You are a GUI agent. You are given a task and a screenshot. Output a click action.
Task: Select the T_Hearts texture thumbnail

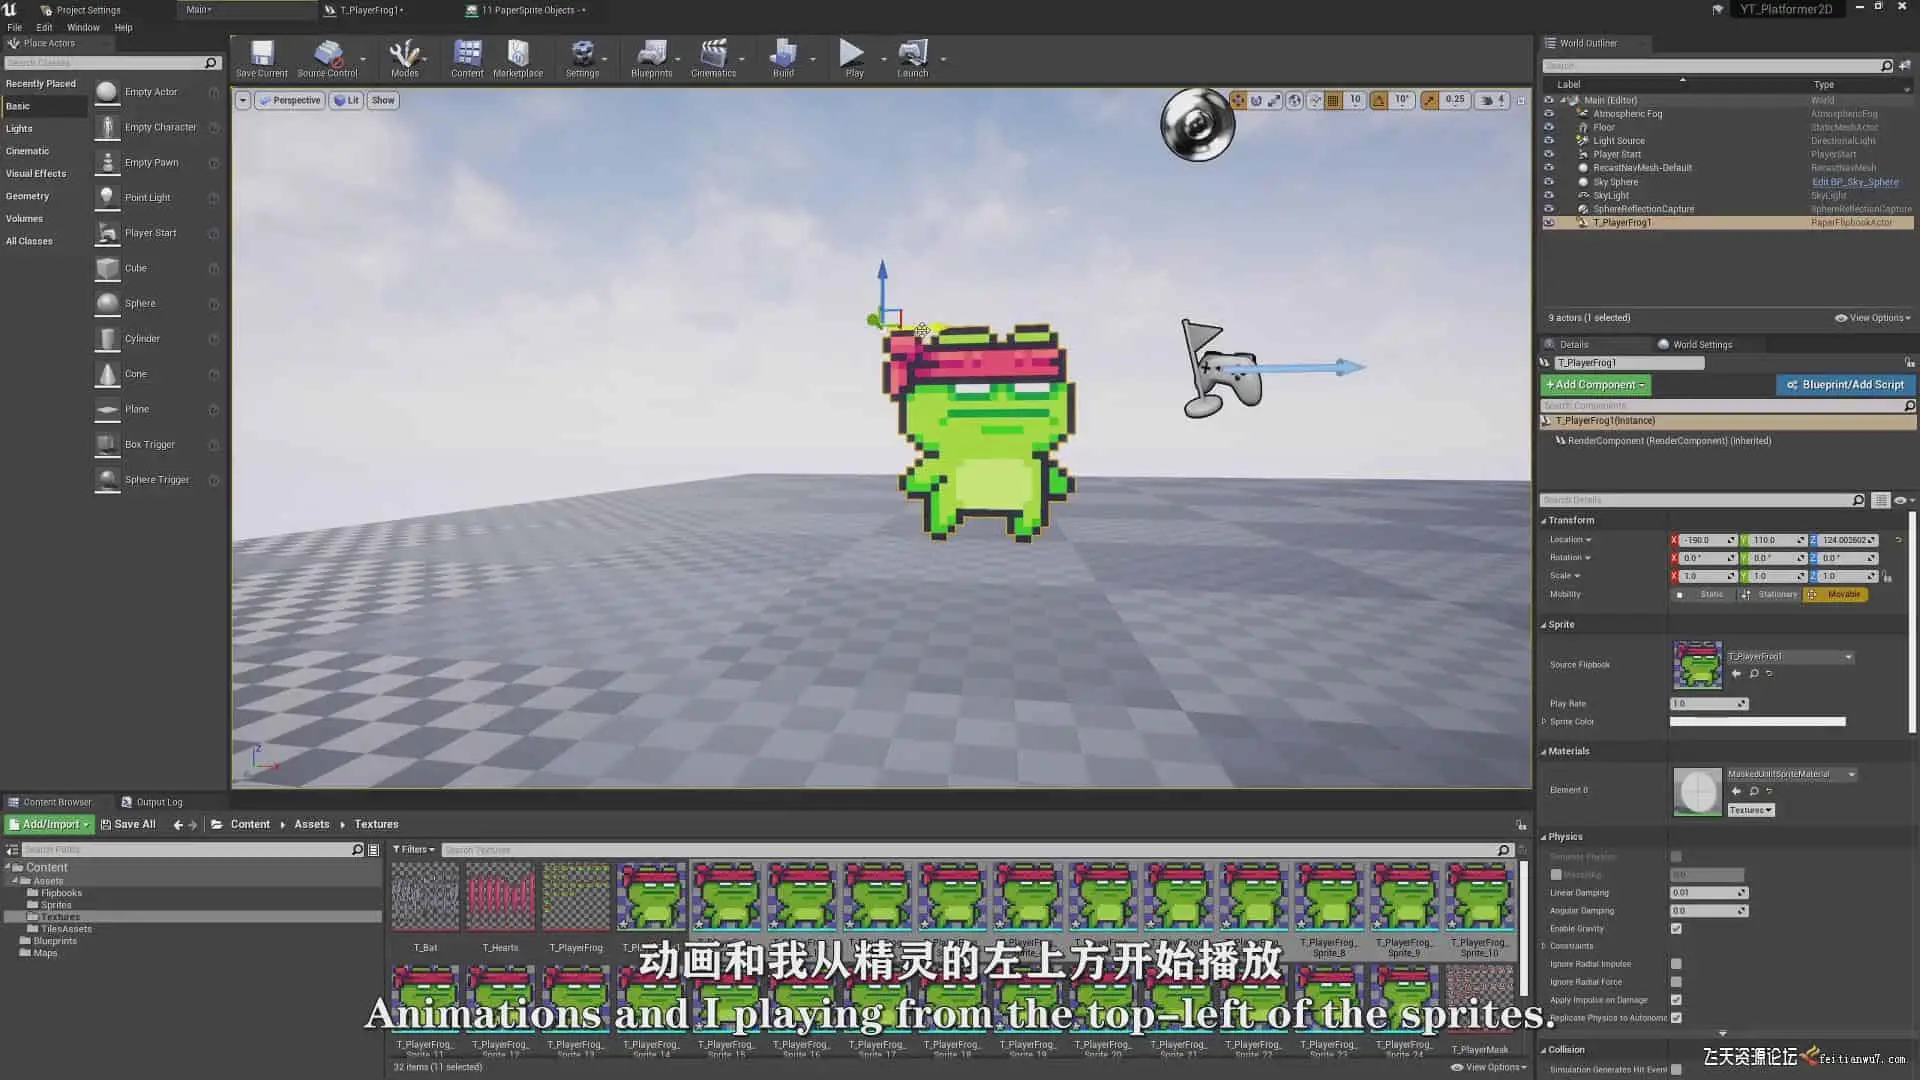[500, 898]
